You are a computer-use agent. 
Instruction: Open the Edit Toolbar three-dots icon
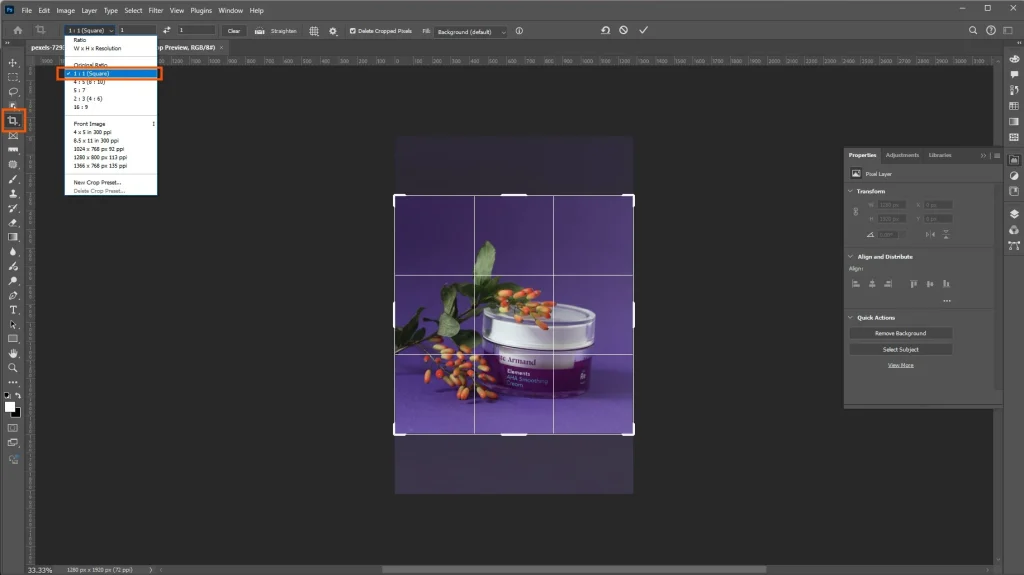click(x=12, y=382)
